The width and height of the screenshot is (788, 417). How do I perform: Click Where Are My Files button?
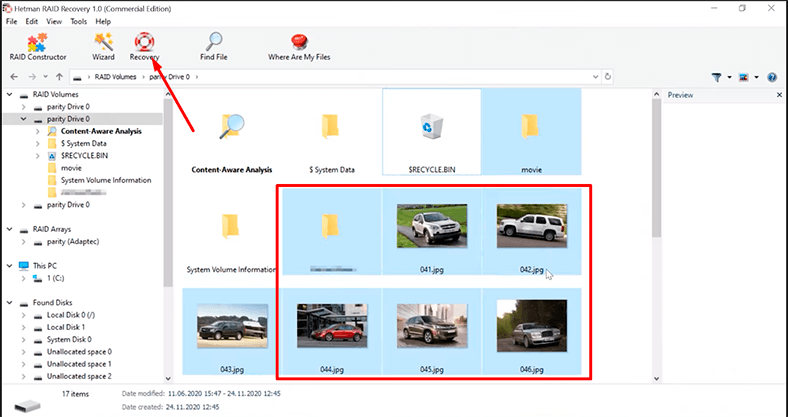click(x=299, y=47)
